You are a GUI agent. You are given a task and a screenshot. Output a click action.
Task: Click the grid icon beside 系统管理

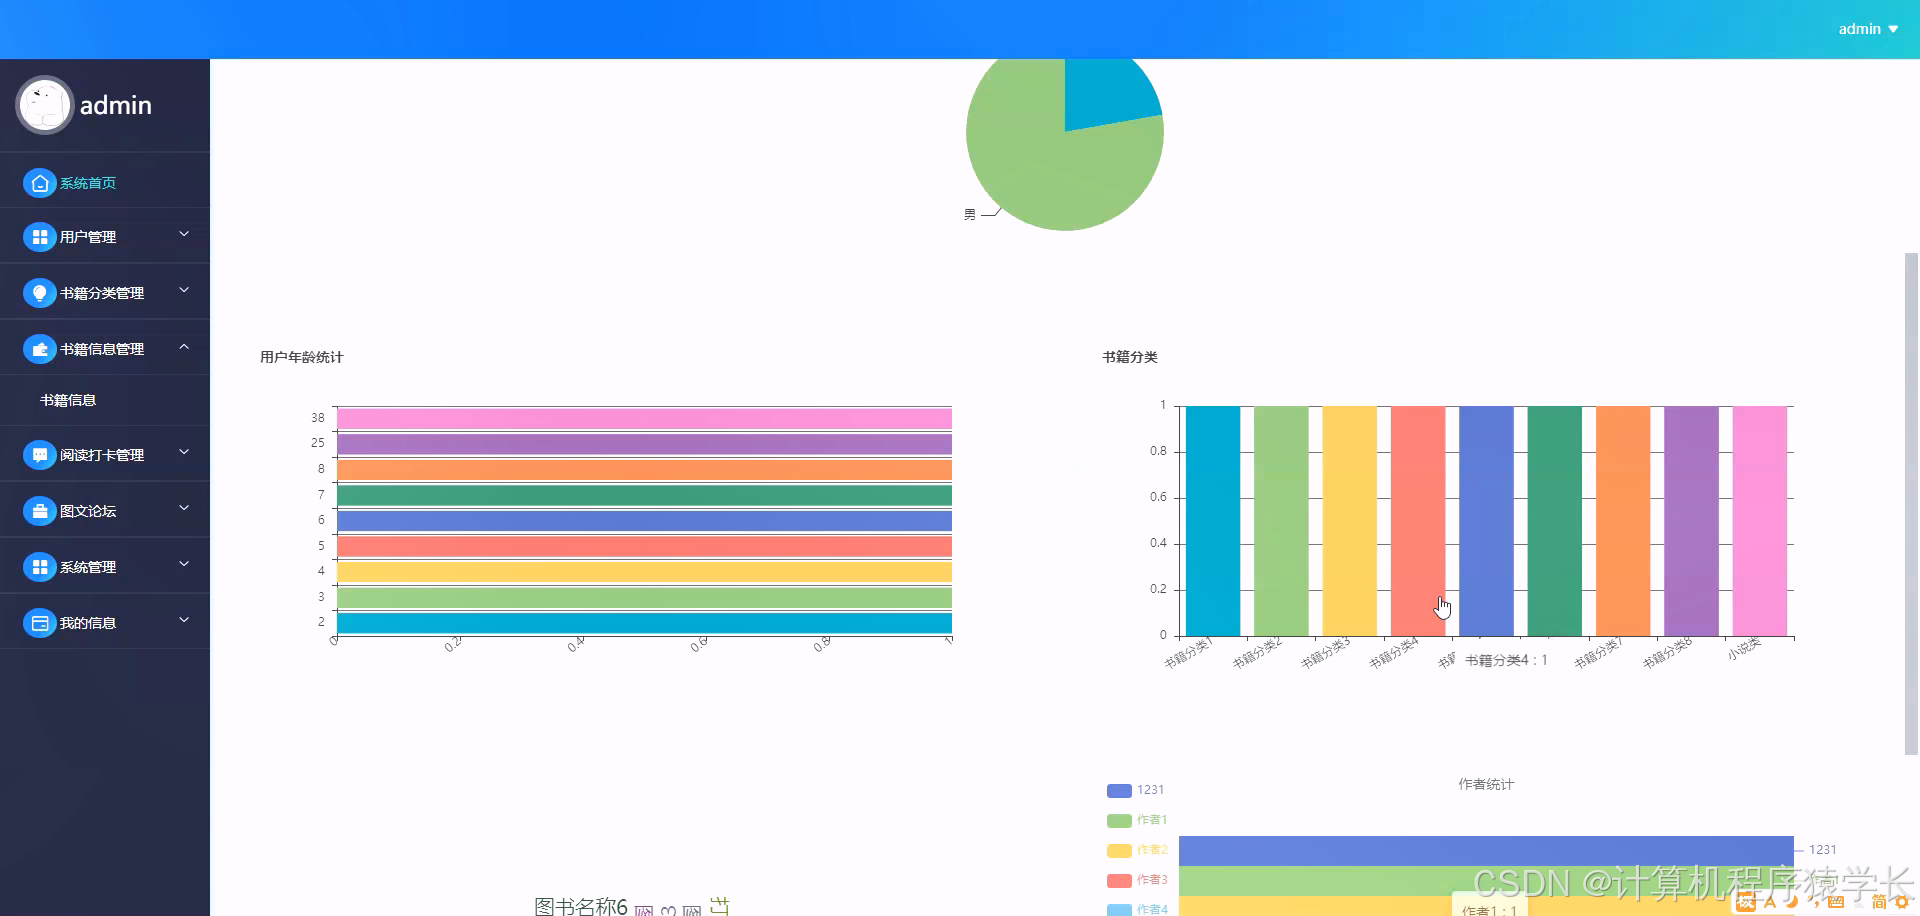(39, 567)
